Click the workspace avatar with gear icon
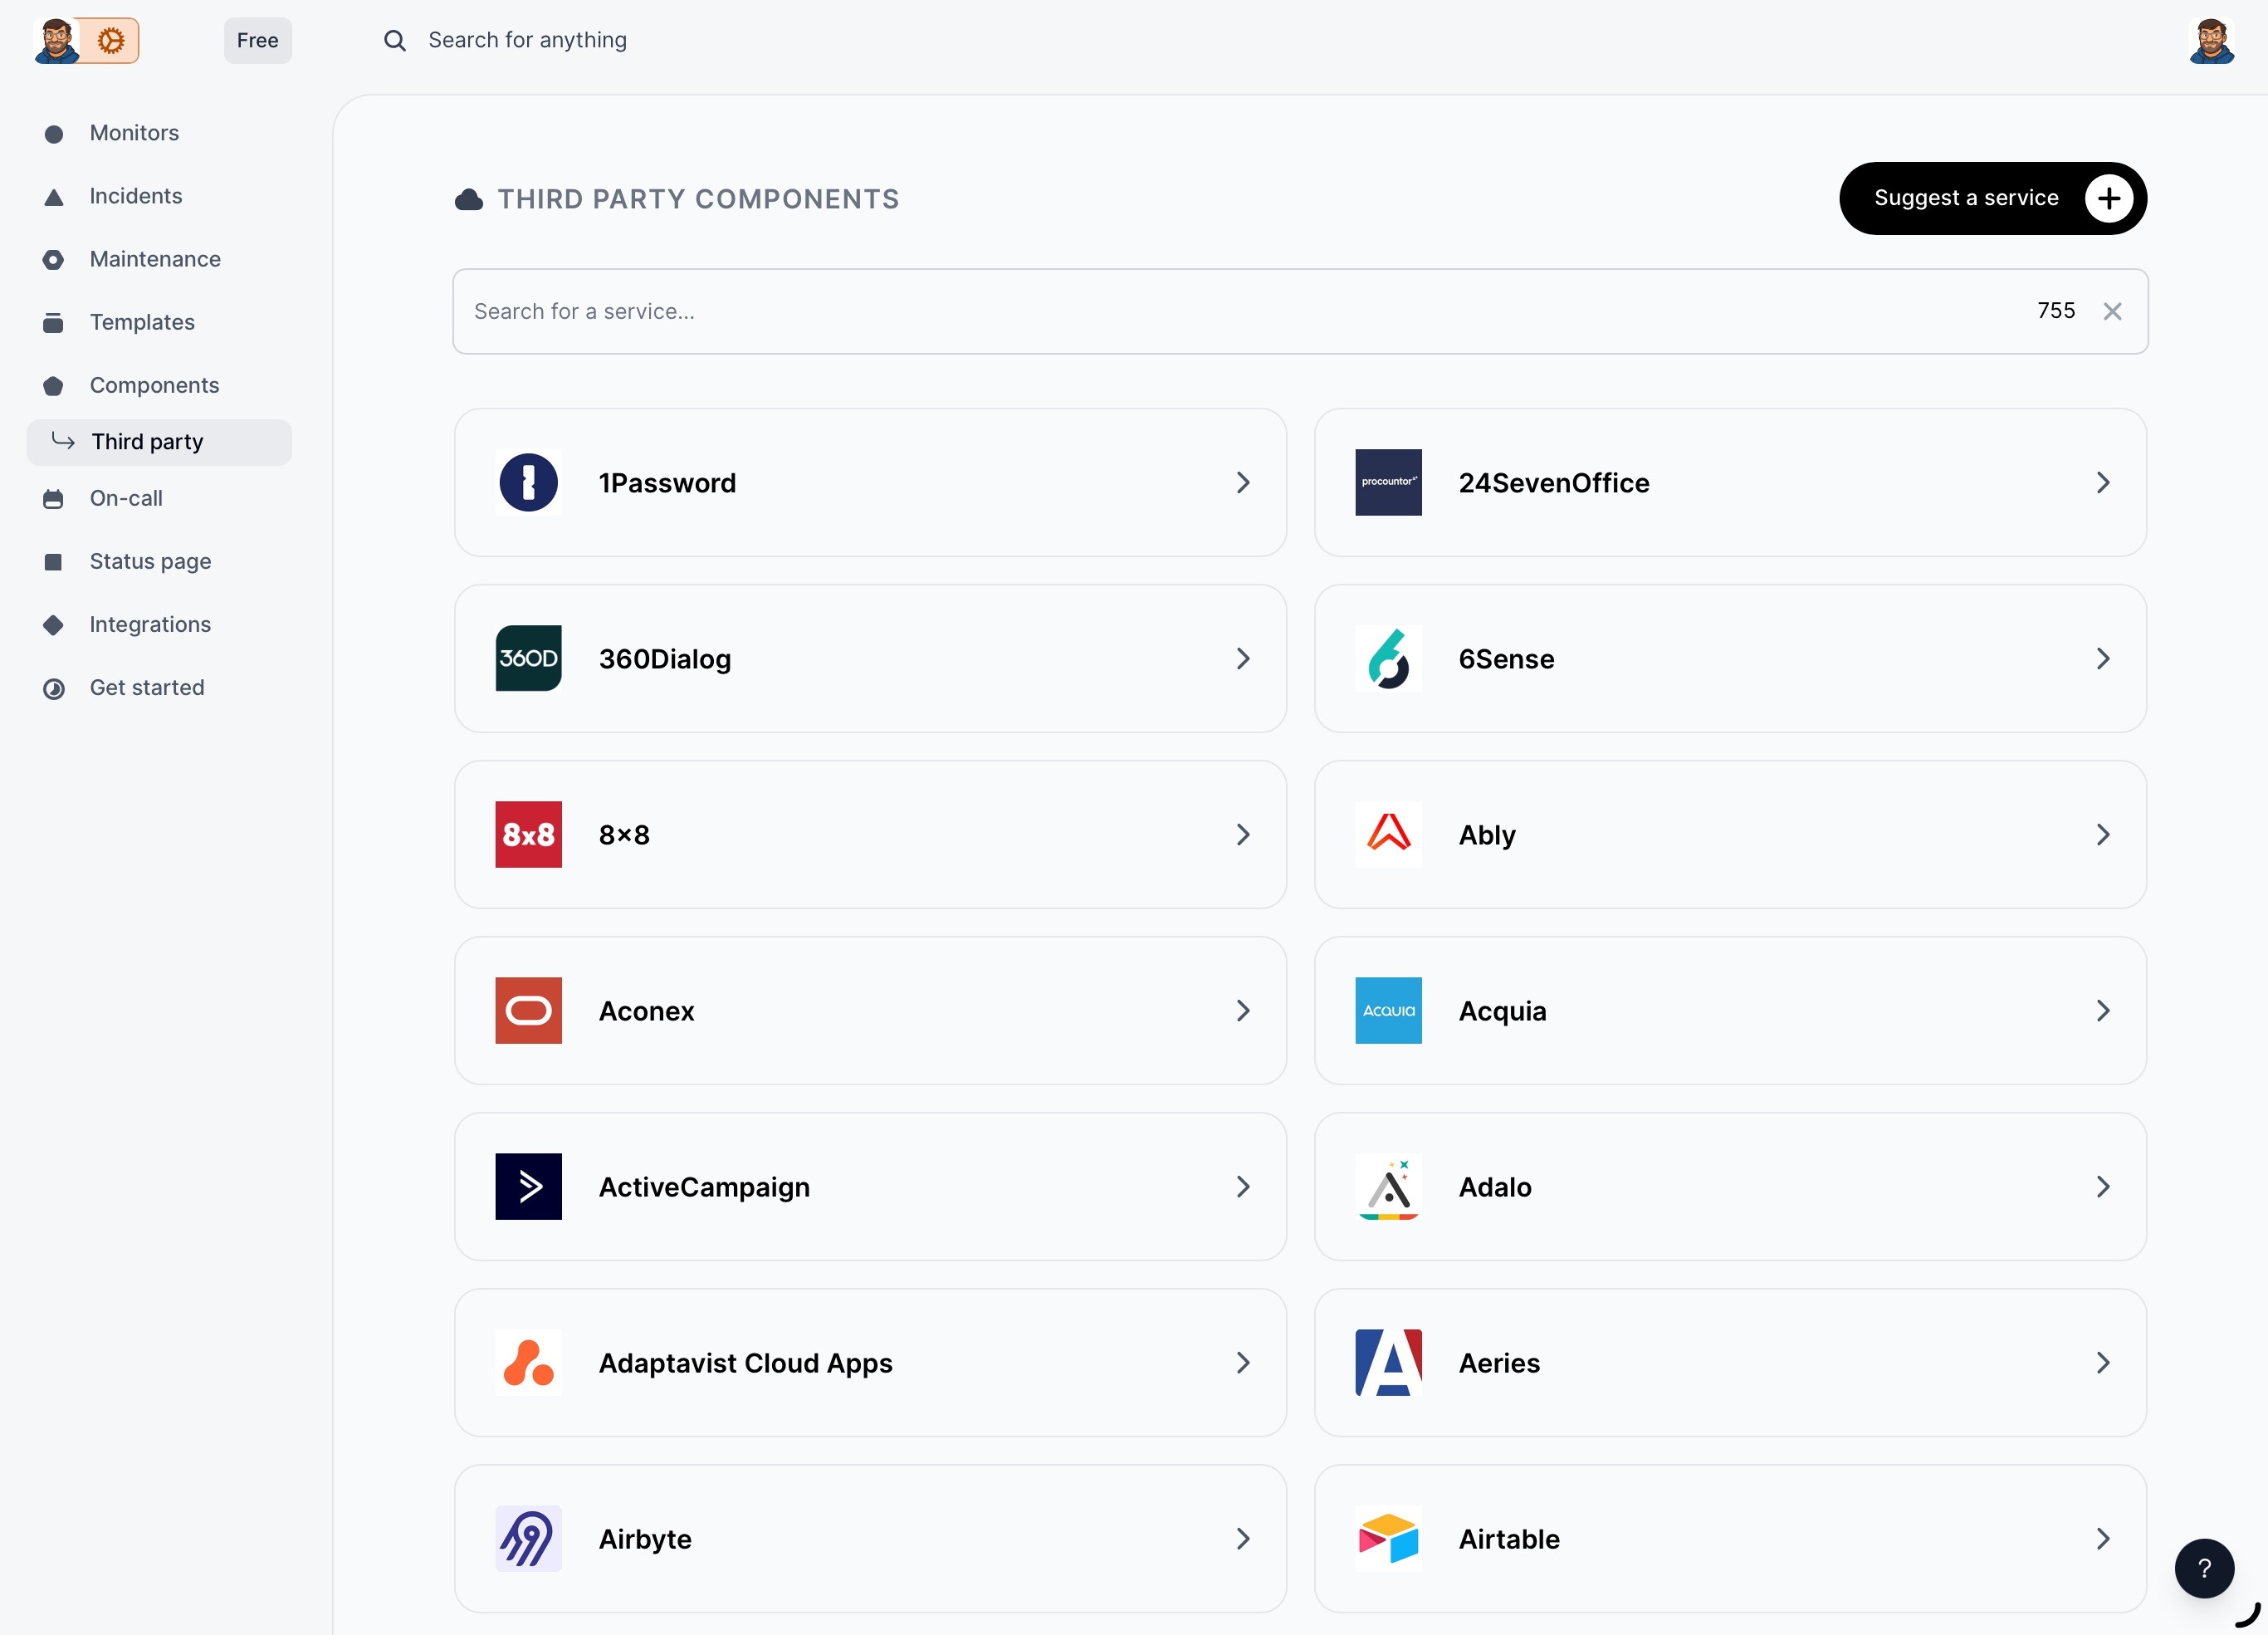Image resolution: width=2268 pixels, height=1635 pixels. click(x=86, y=40)
